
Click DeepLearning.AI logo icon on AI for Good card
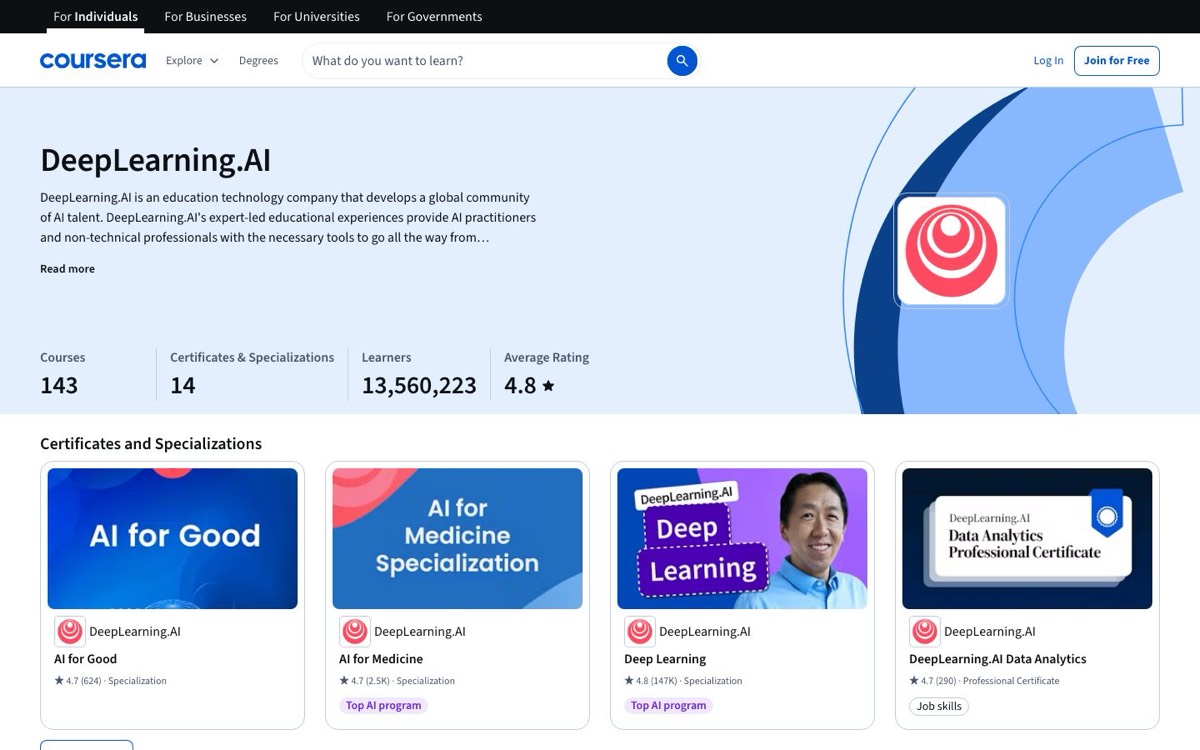70,631
